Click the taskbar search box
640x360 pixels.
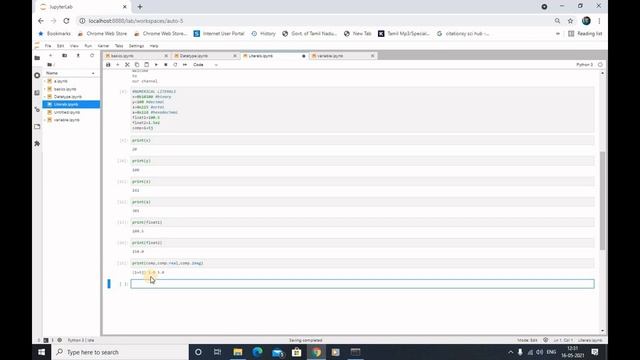coord(120,352)
